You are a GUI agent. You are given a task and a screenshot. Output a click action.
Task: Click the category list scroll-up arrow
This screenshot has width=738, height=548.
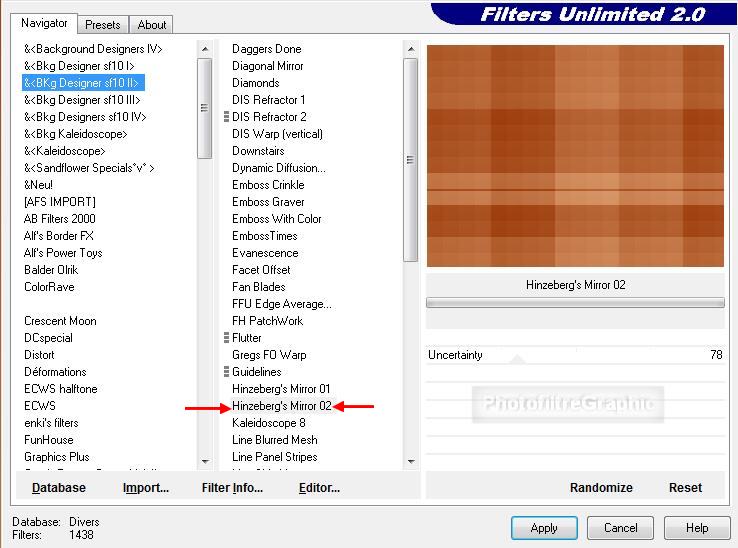(205, 48)
